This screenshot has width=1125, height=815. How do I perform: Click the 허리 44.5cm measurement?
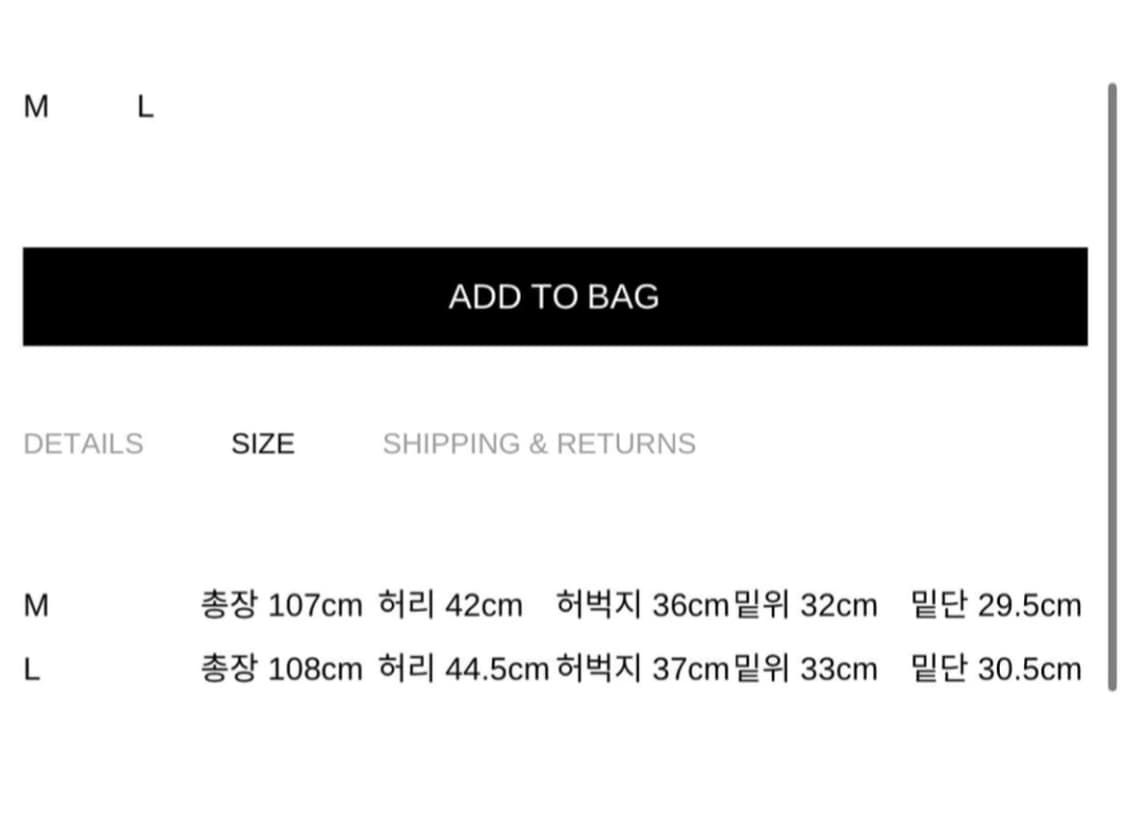coord(463,669)
